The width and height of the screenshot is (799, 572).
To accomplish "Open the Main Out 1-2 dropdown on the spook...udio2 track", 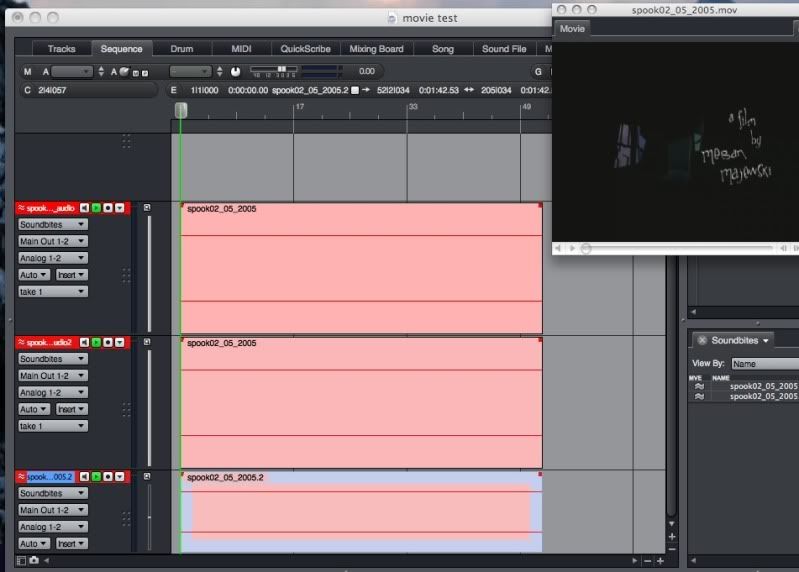I will pyautogui.click(x=52, y=376).
